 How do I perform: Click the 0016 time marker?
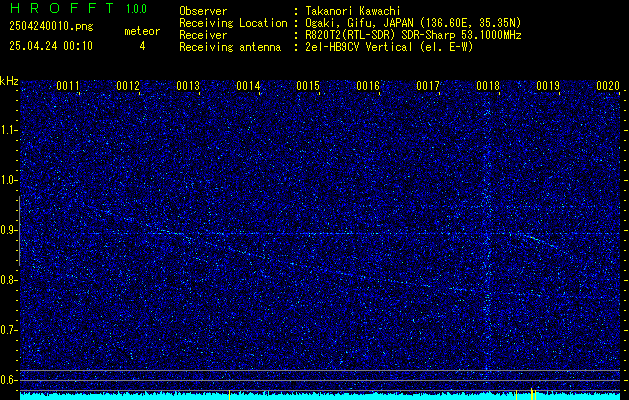(368, 86)
